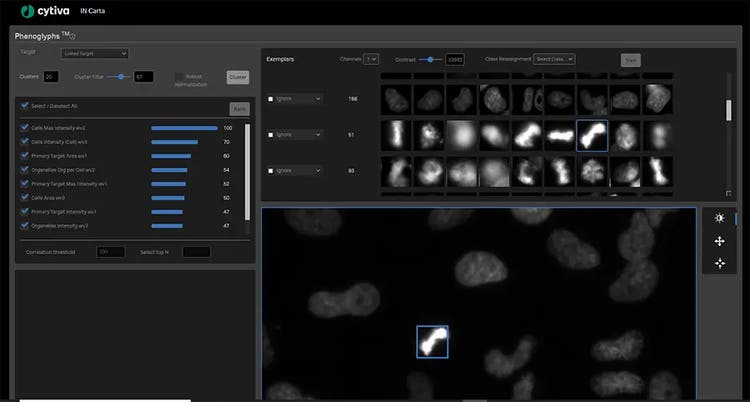Toggle the checkbox for 51-count cluster row

click(271, 134)
